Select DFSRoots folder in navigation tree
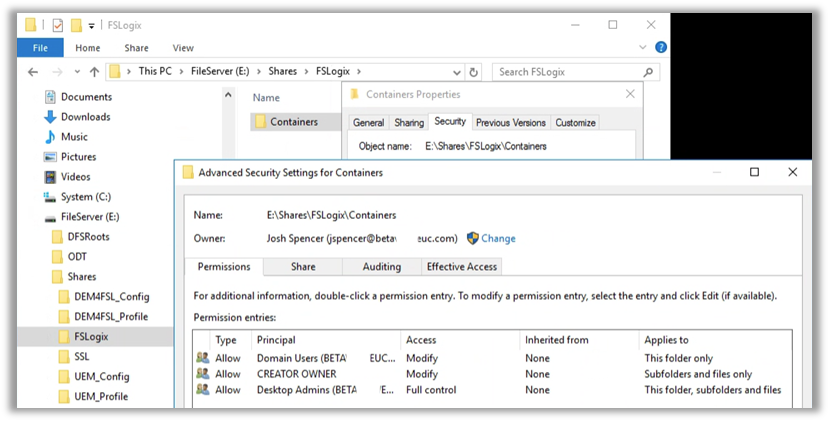 coord(89,237)
